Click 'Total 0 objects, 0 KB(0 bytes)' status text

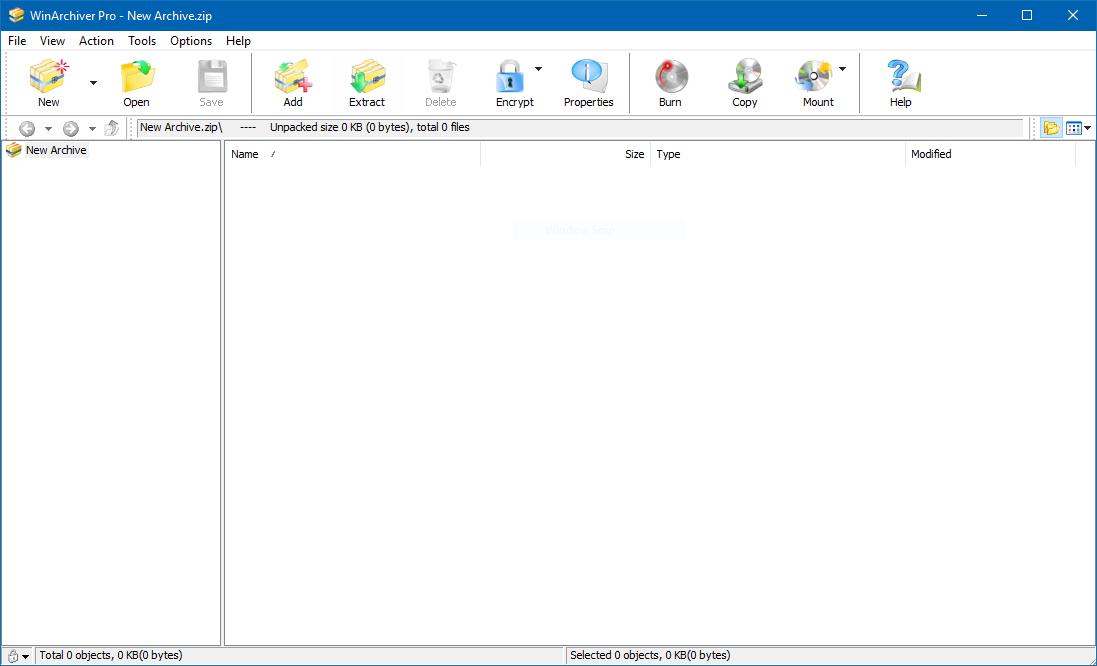coord(111,656)
